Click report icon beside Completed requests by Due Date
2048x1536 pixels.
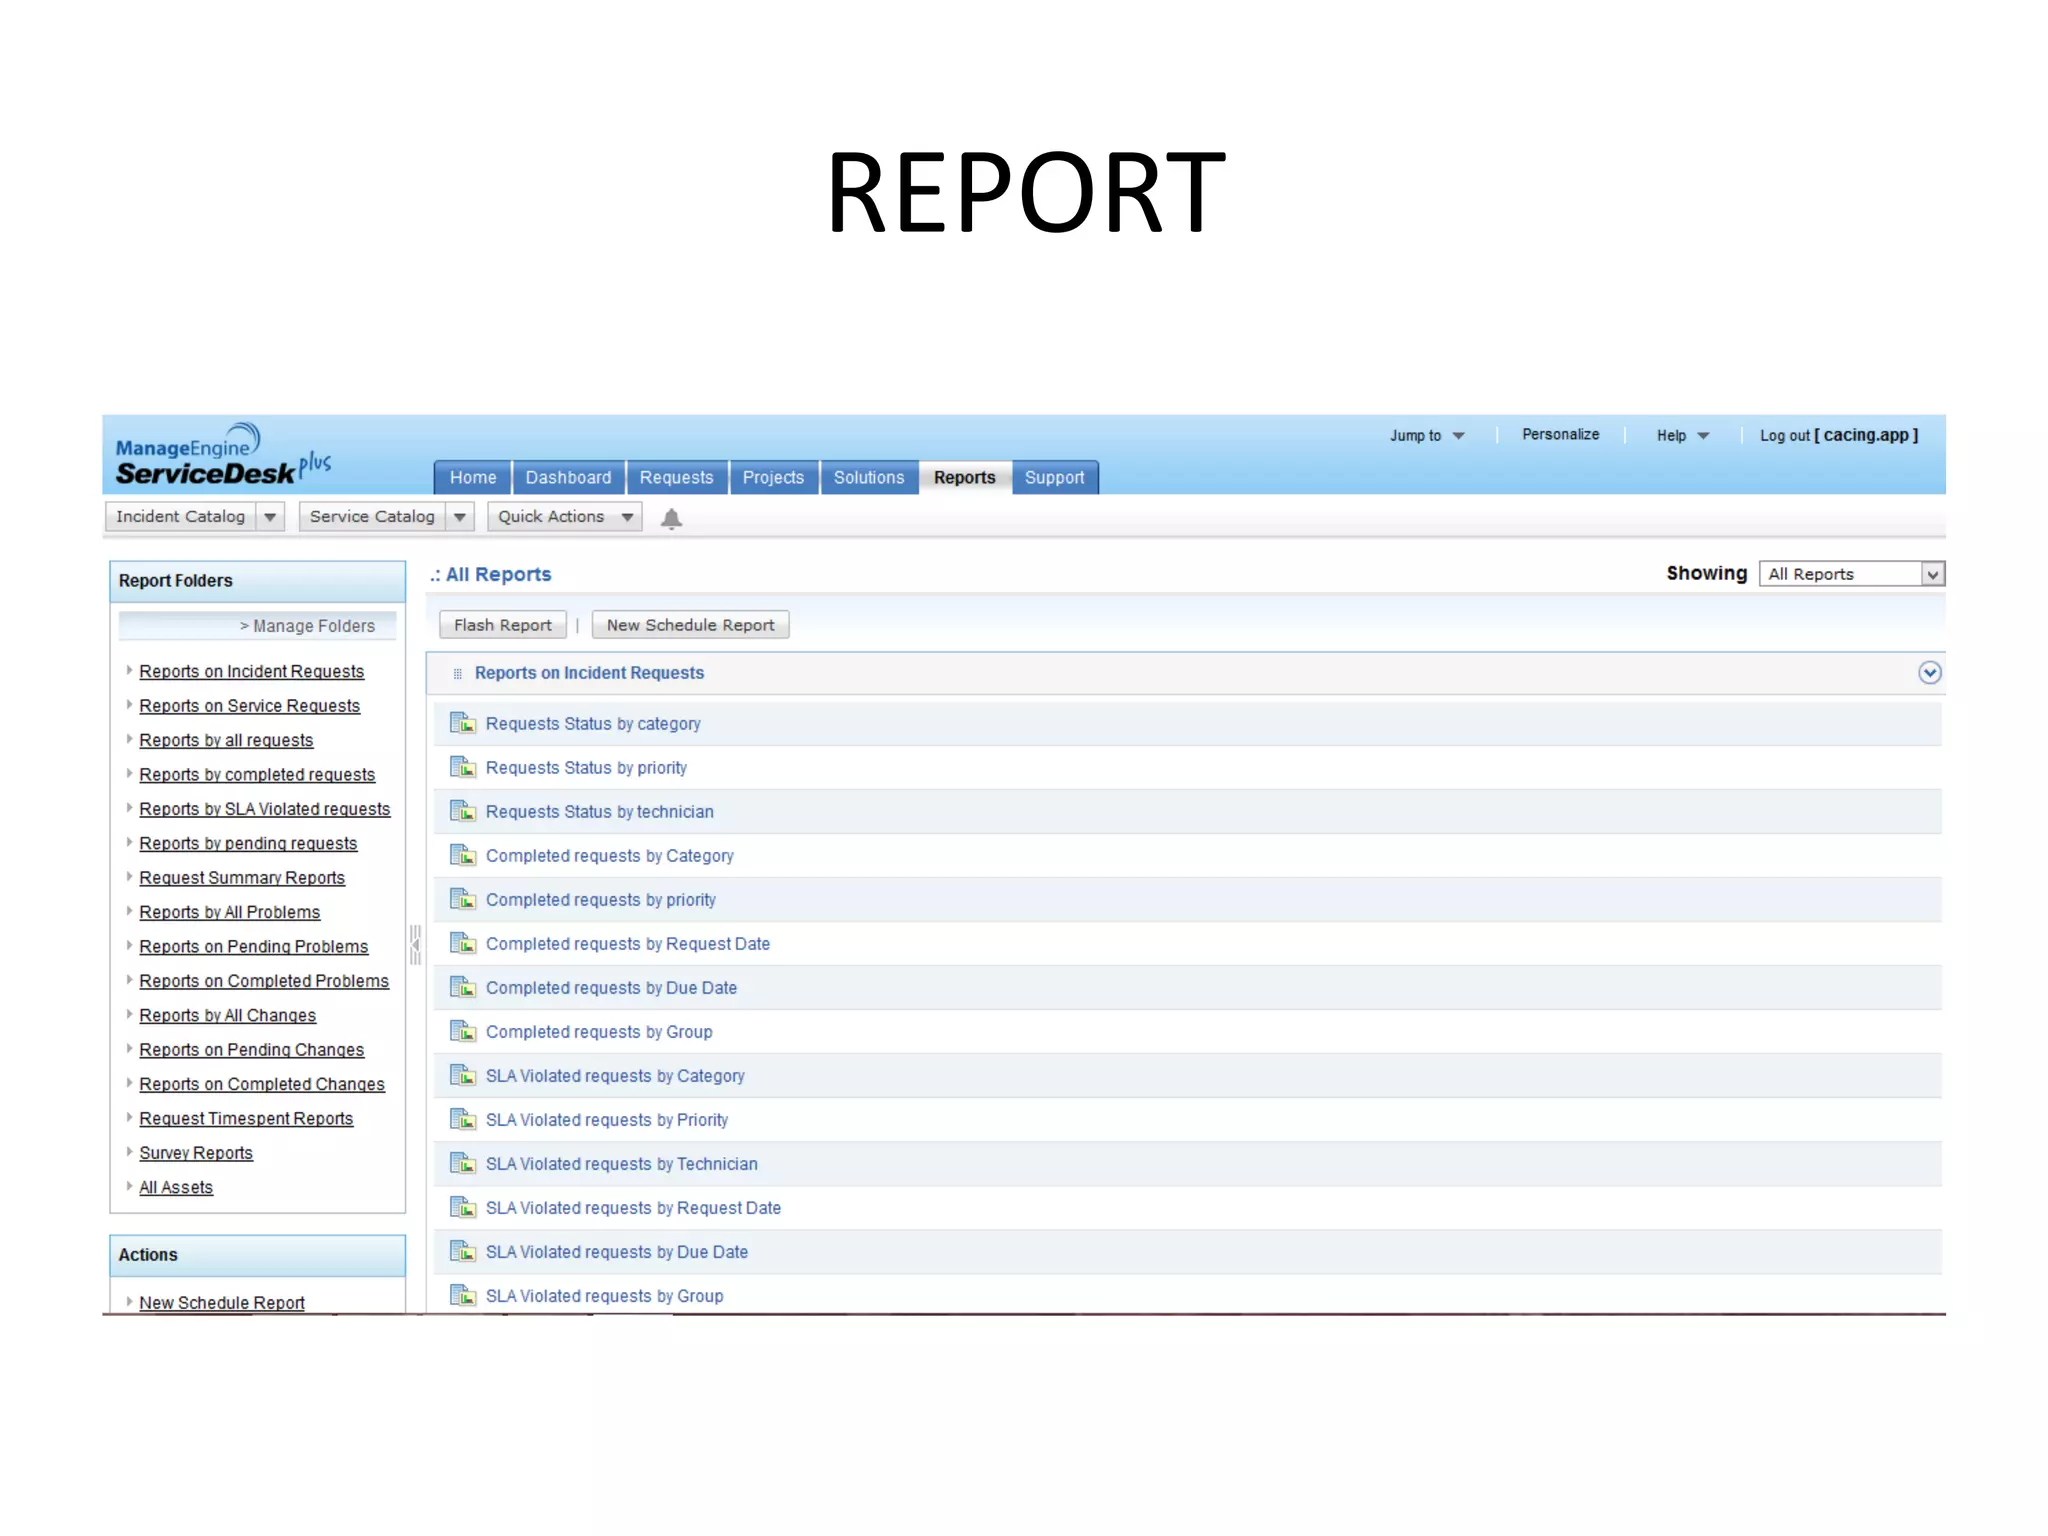click(462, 987)
